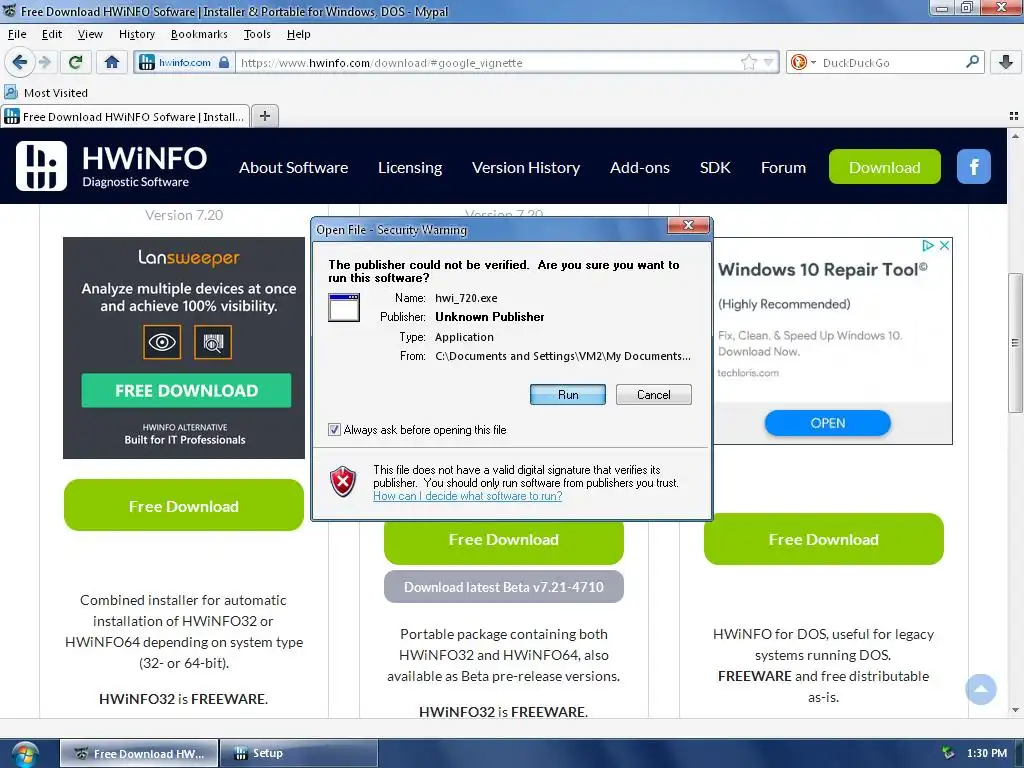Click the 1:30 PM taskbar clock
The height and width of the screenshot is (768, 1024).
pos(987,753)
